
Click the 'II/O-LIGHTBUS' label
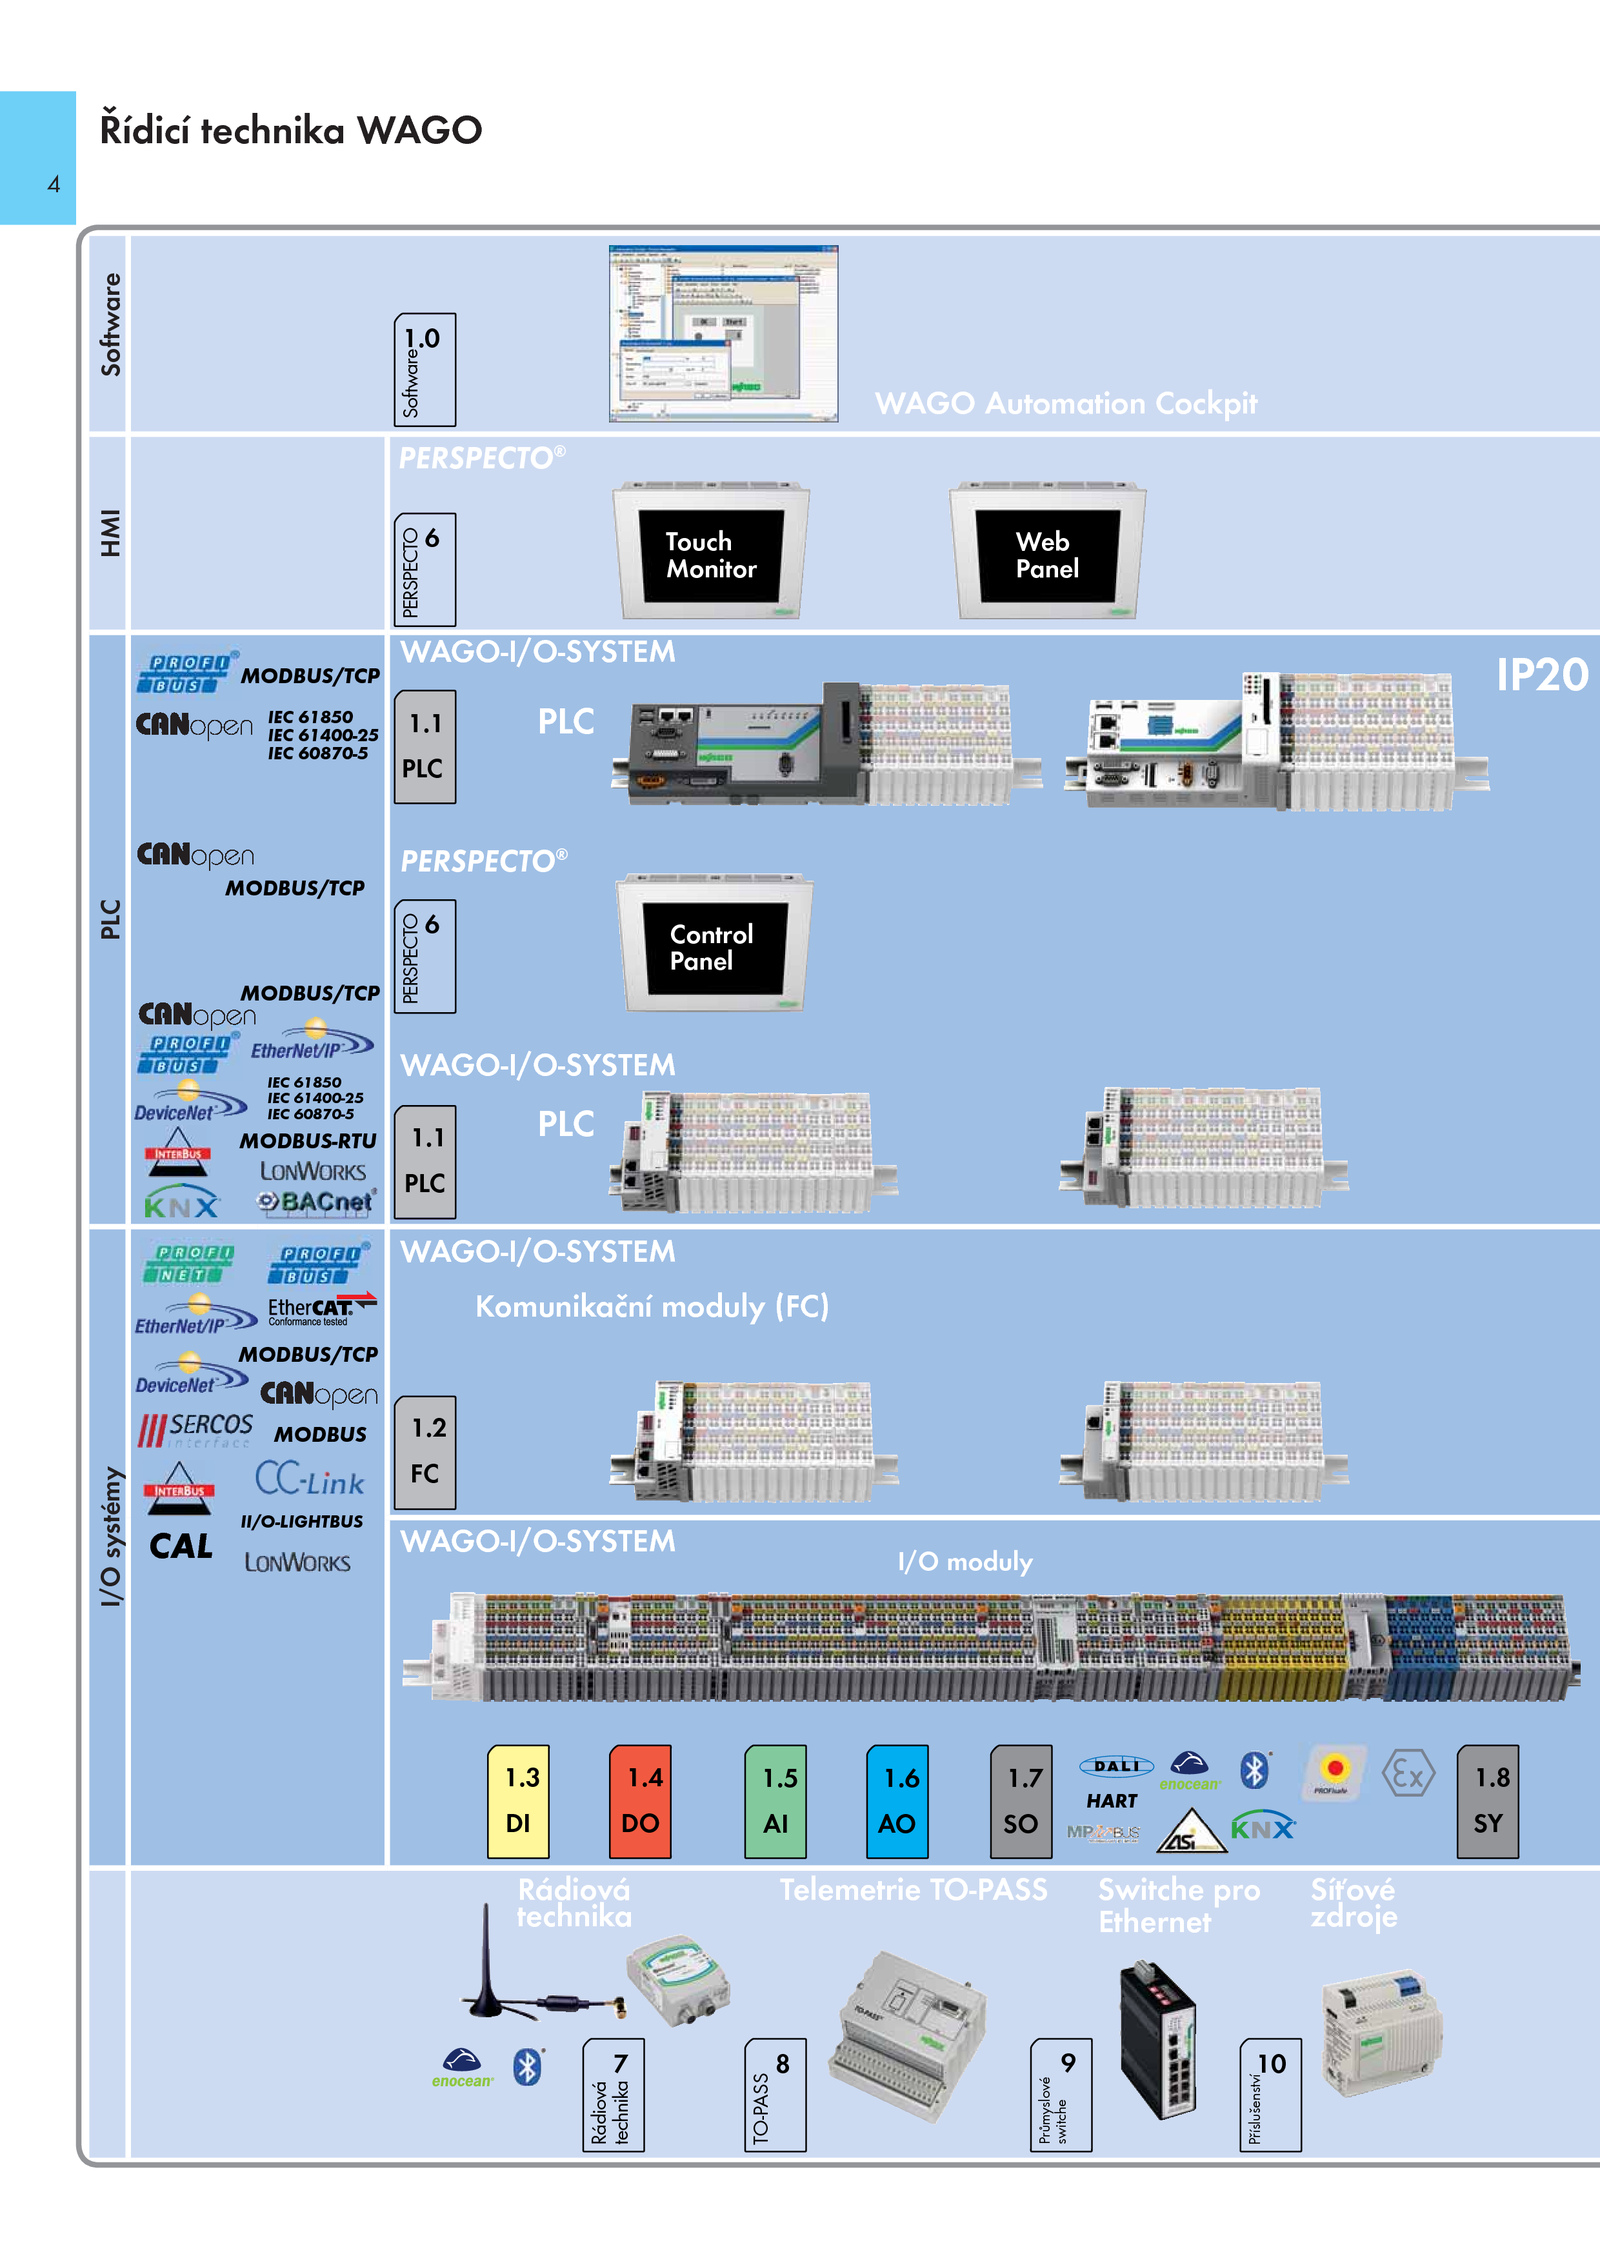(302, 1521)
